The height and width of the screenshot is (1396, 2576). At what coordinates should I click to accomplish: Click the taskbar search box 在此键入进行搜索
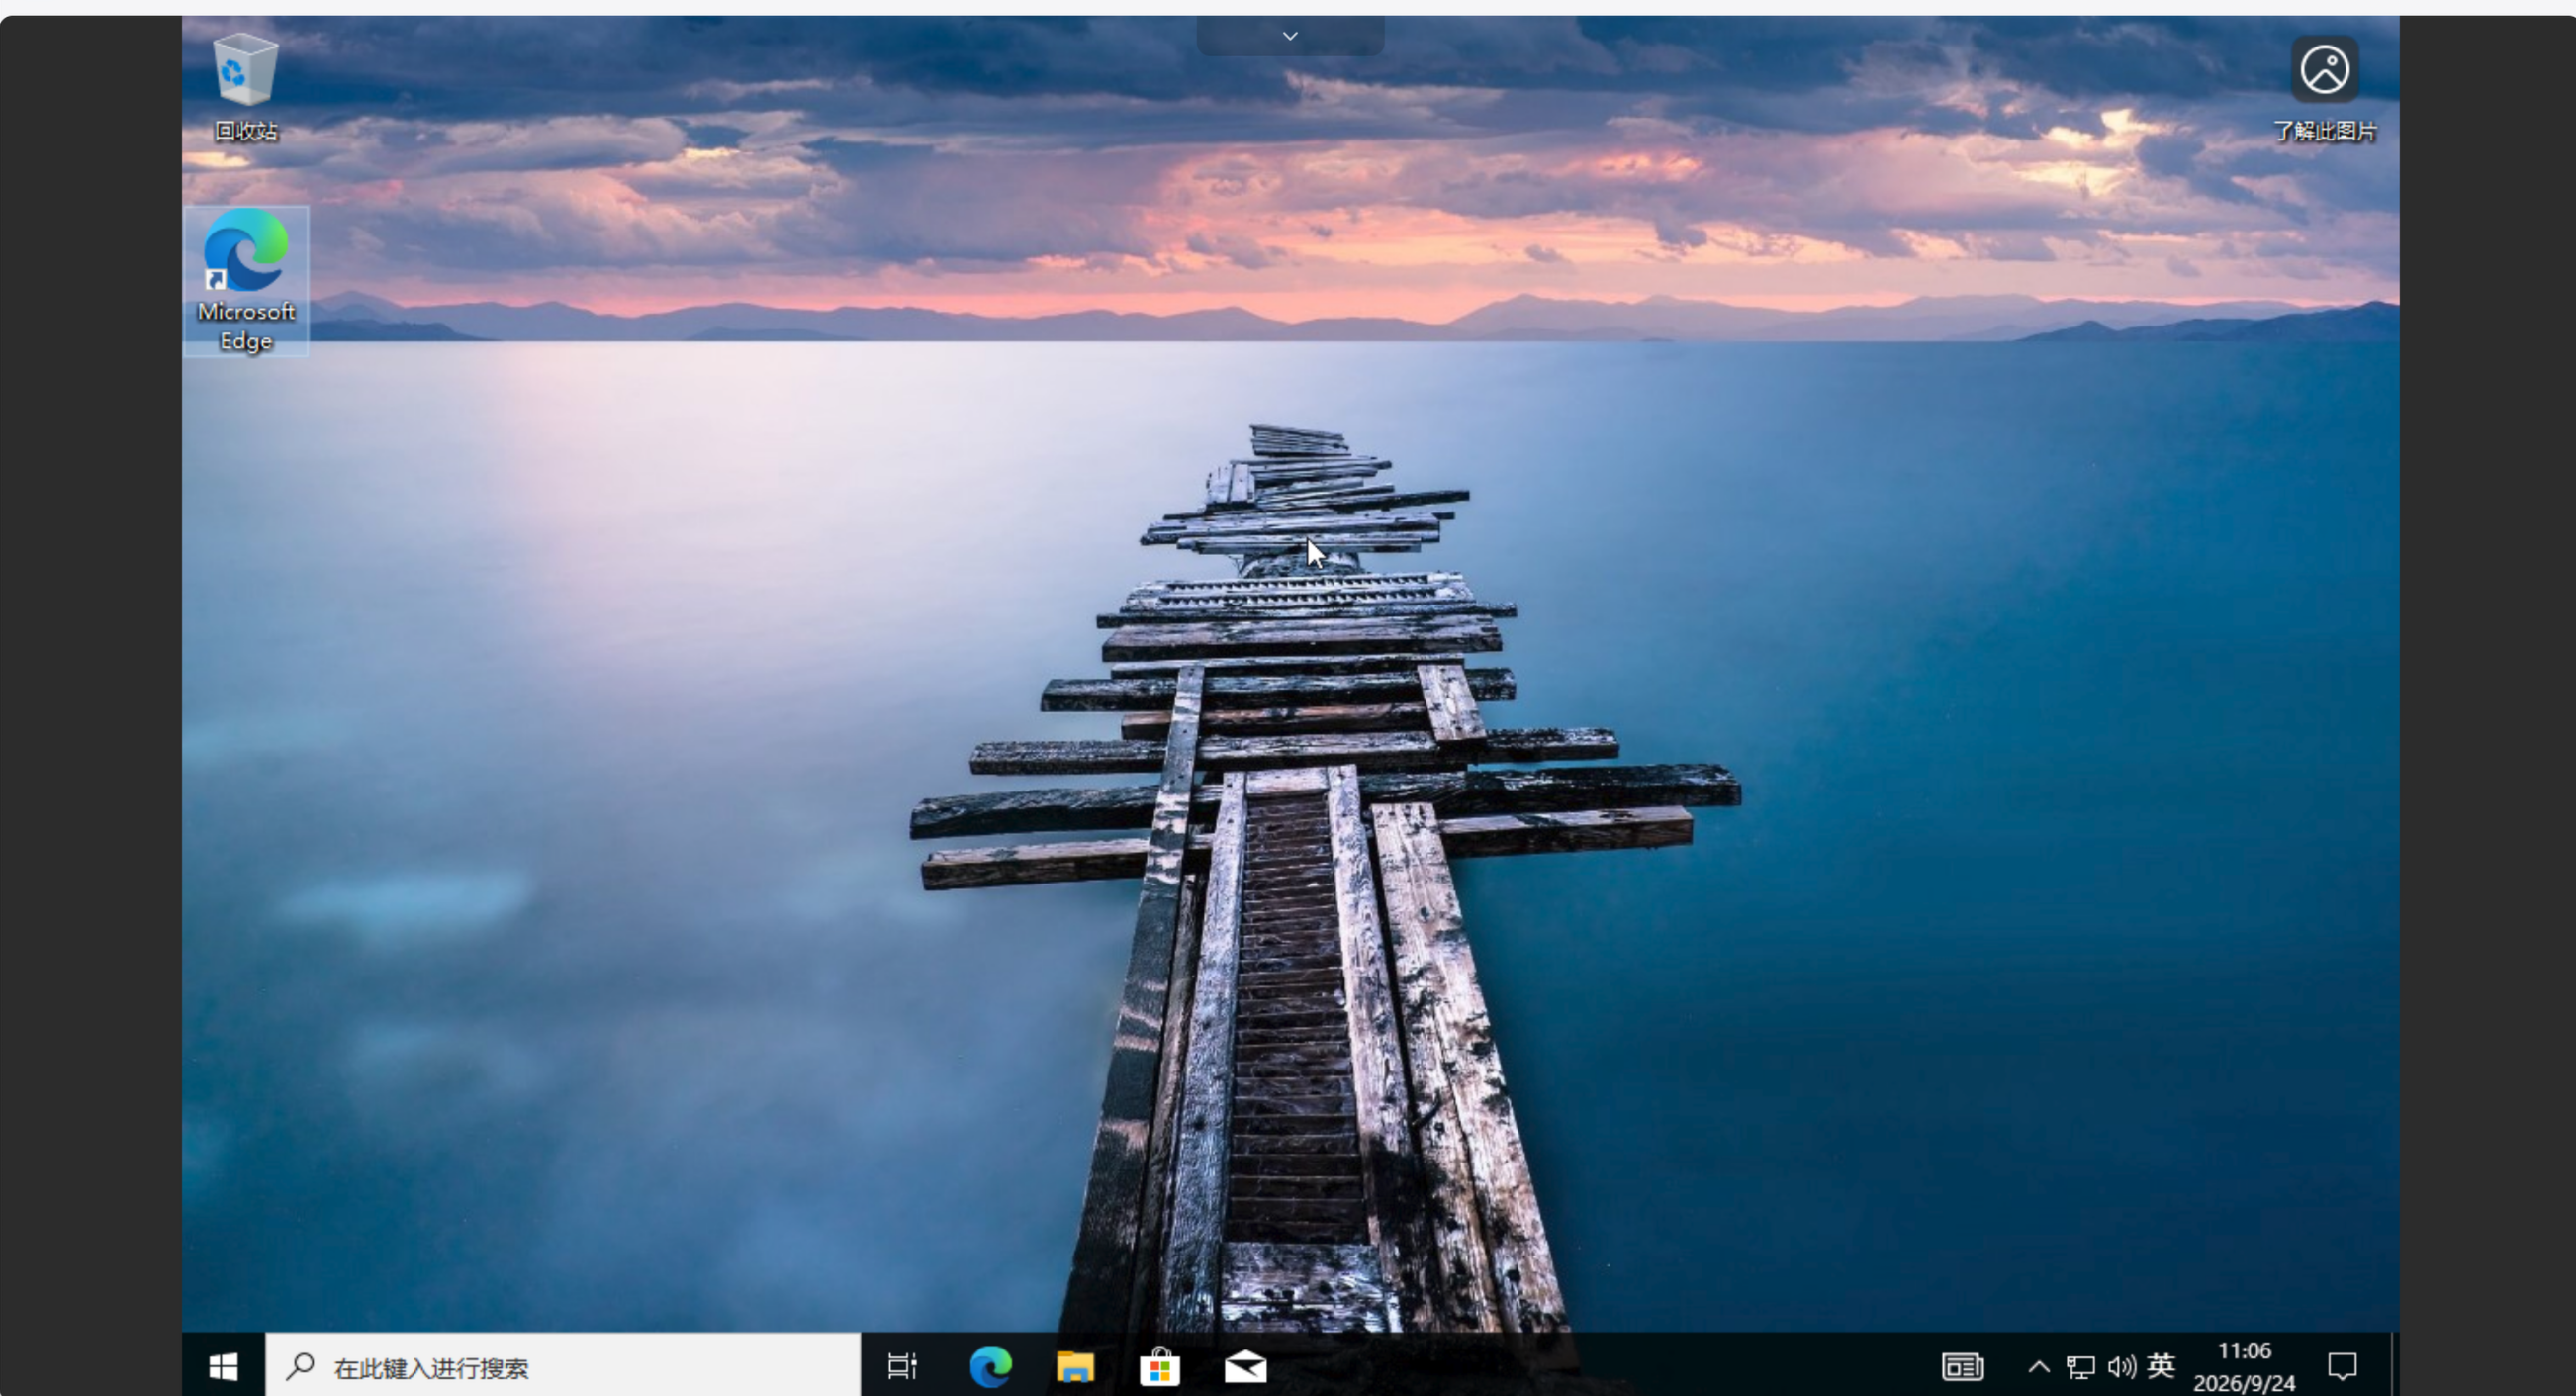pos(563,1366)
